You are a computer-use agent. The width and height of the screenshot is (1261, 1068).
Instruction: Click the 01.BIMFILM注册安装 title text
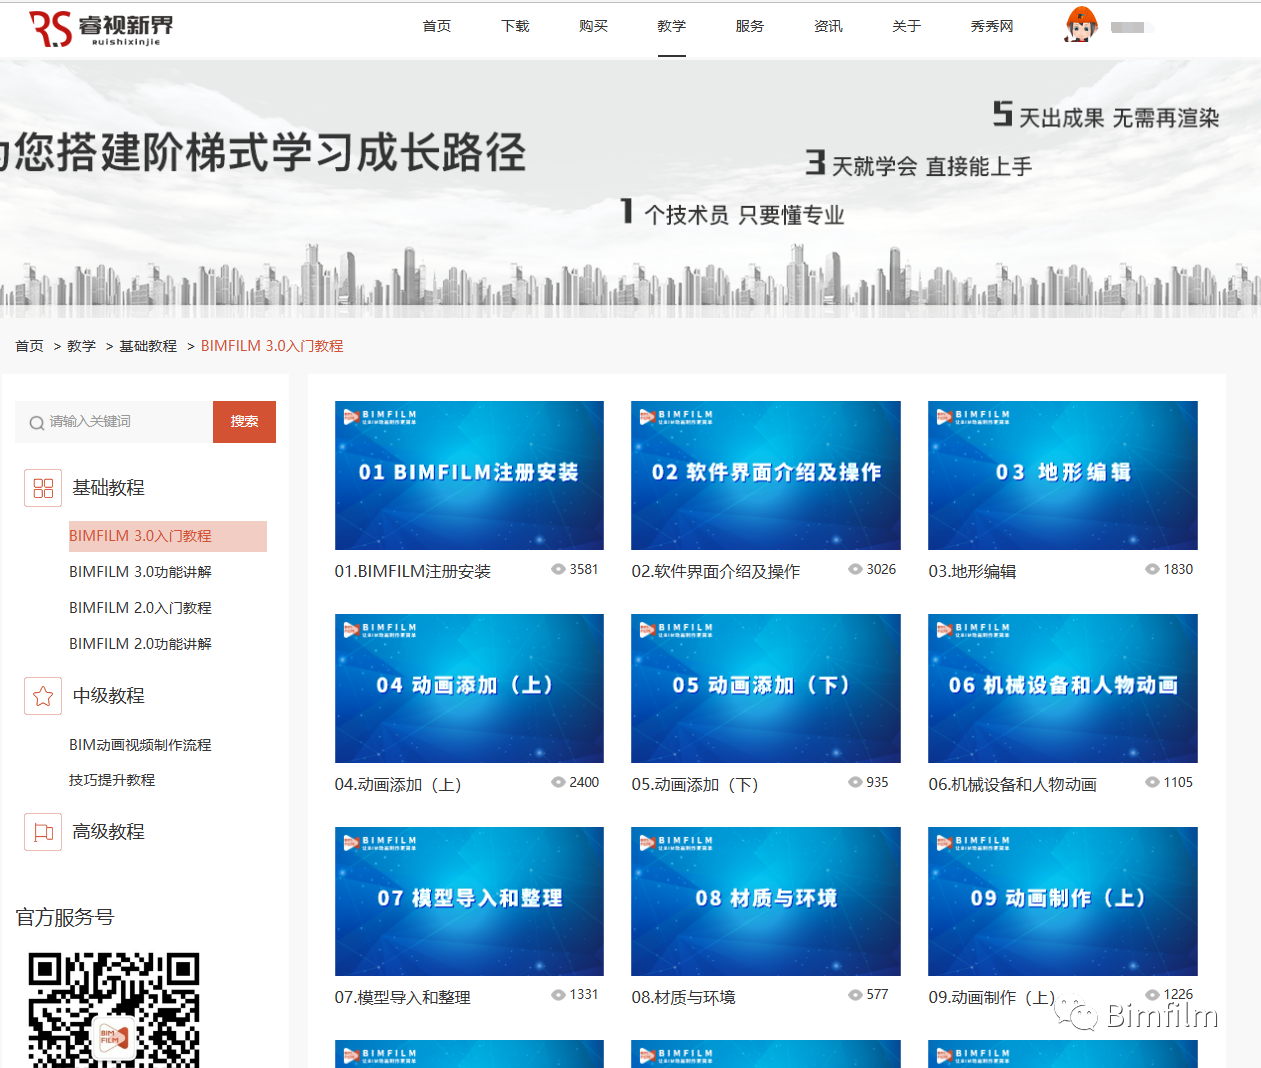(x=412, y=572)
